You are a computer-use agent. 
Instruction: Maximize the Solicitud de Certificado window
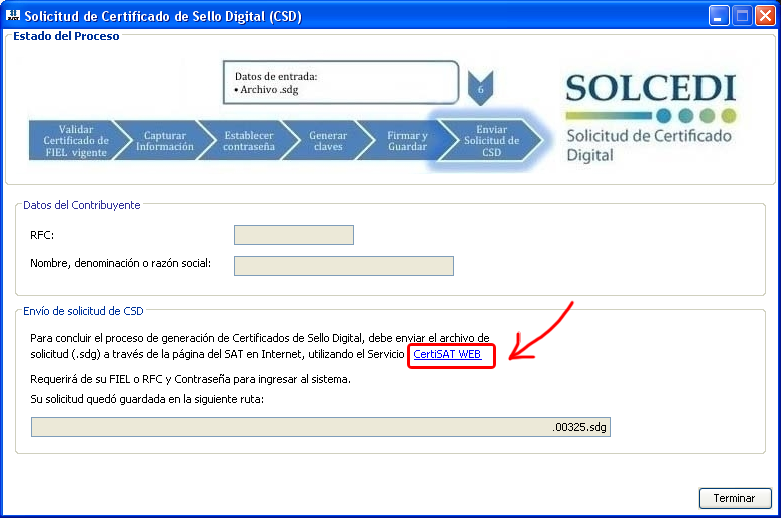(x=742, y=16)
